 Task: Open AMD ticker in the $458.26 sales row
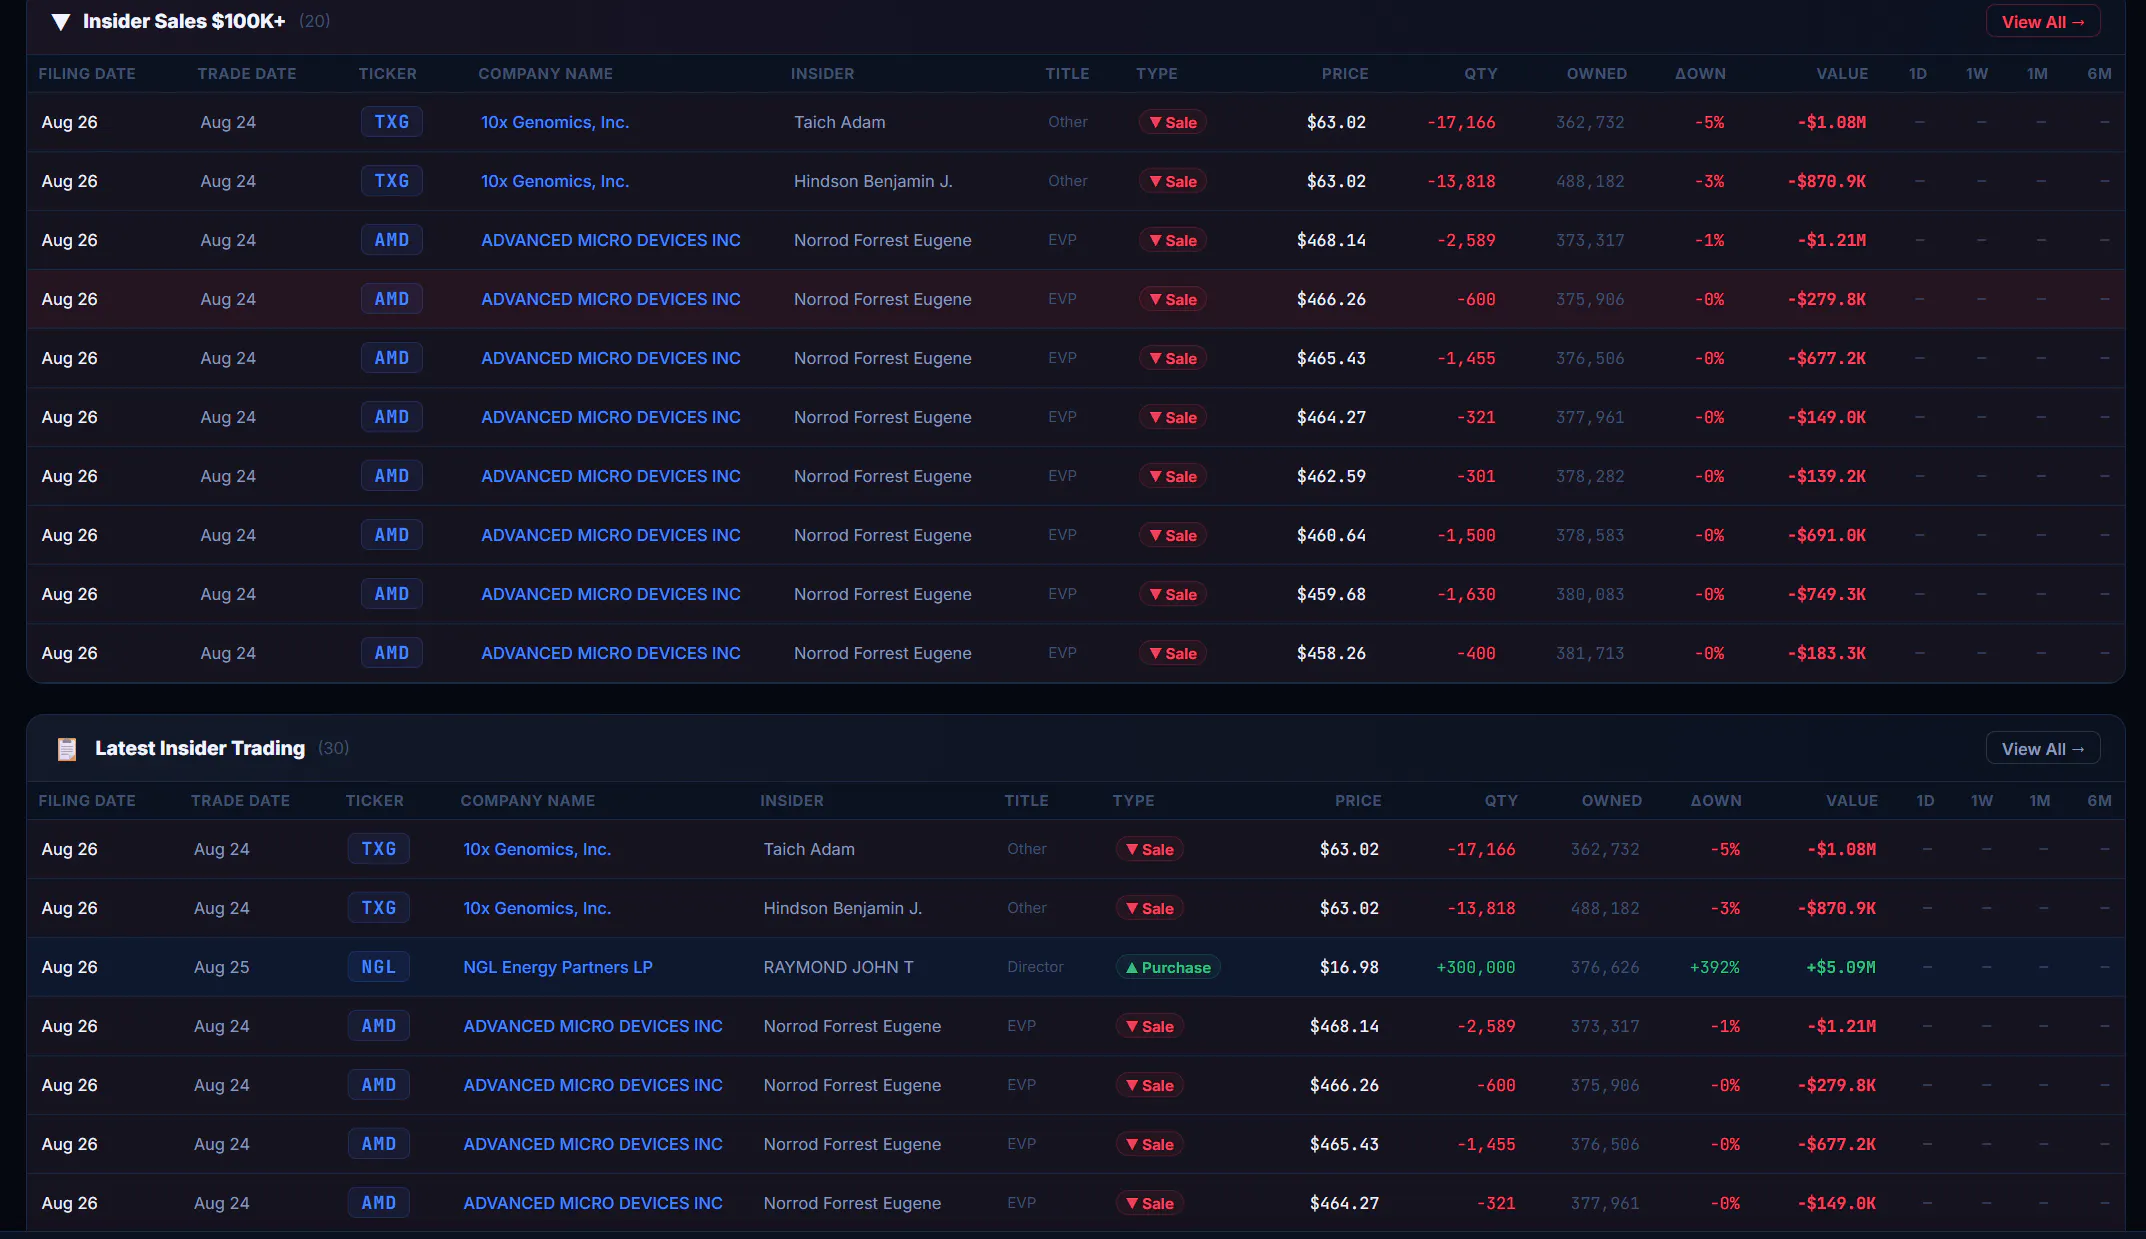pyautogui.click(x=392, y=653)
